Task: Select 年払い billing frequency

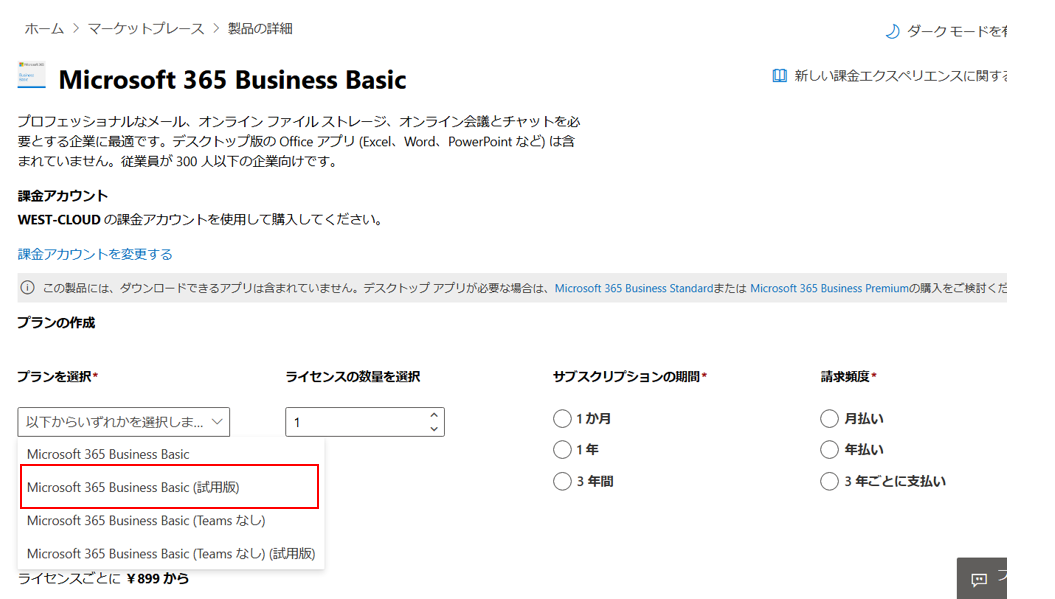Action: 829,450
